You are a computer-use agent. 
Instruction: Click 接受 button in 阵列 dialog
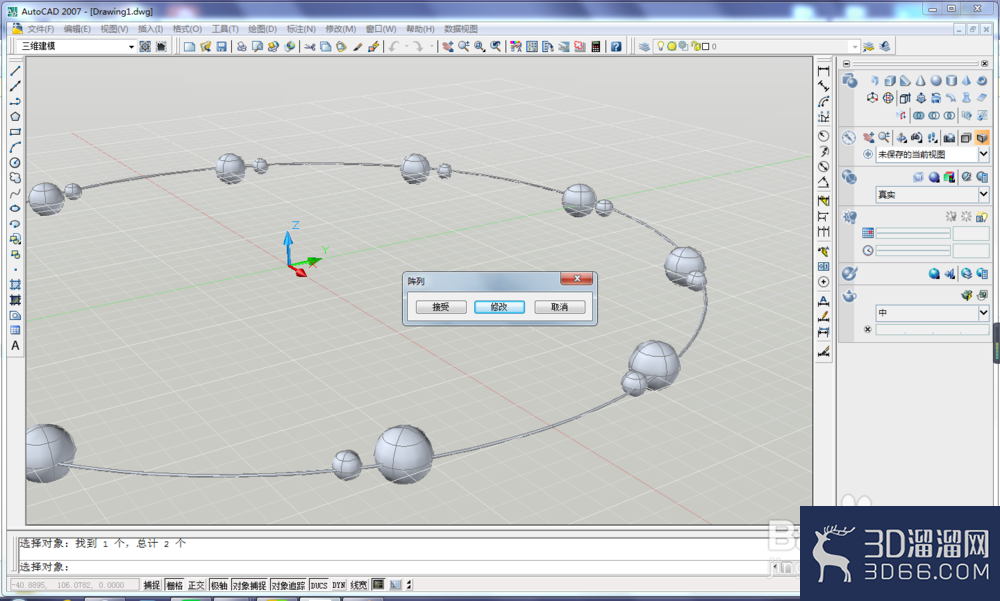[441, 307]
